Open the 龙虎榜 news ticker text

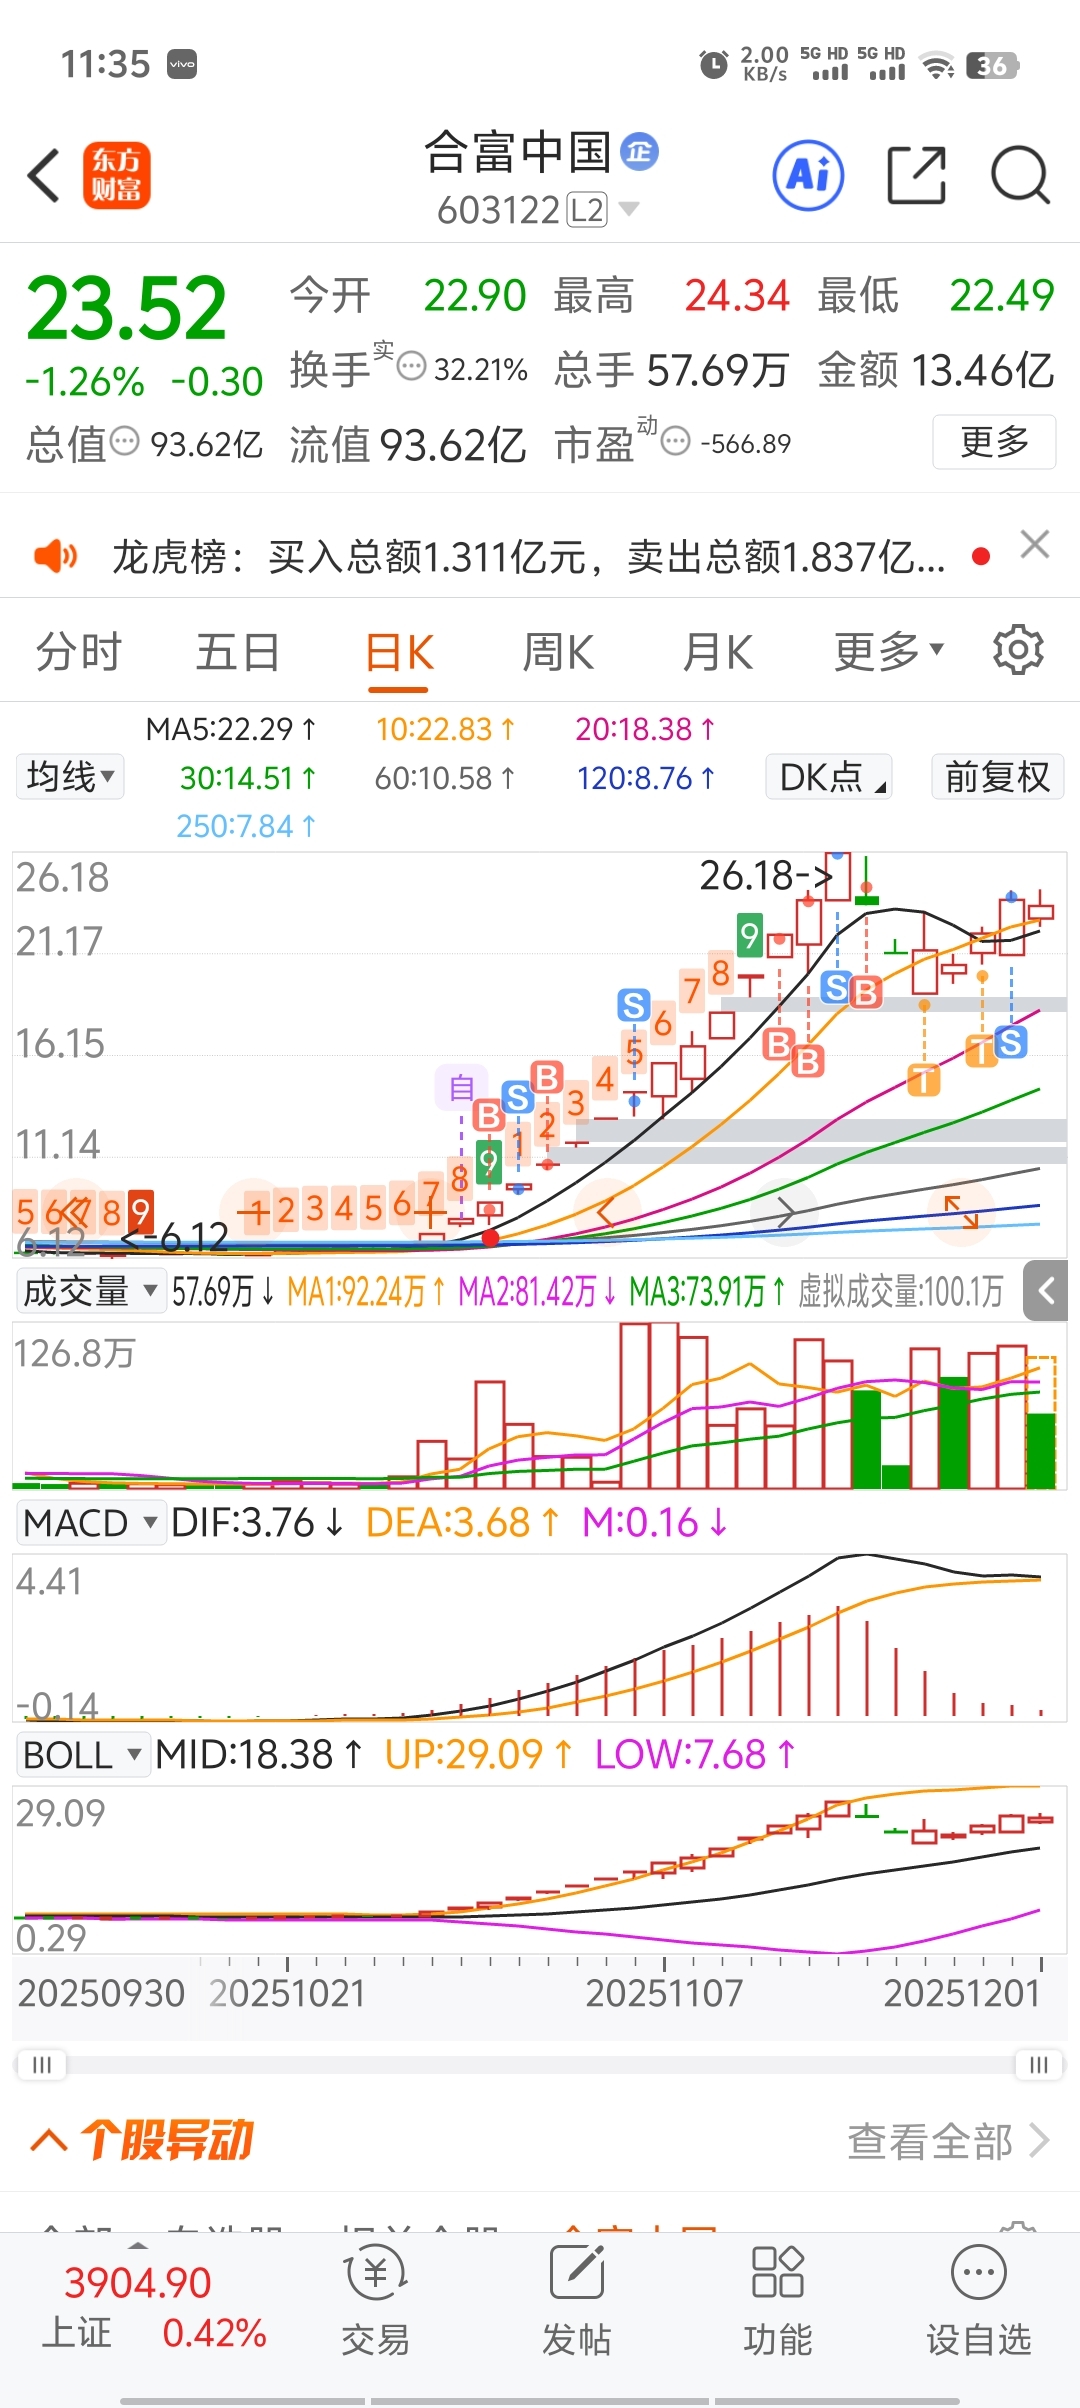[x=529, y=556]
